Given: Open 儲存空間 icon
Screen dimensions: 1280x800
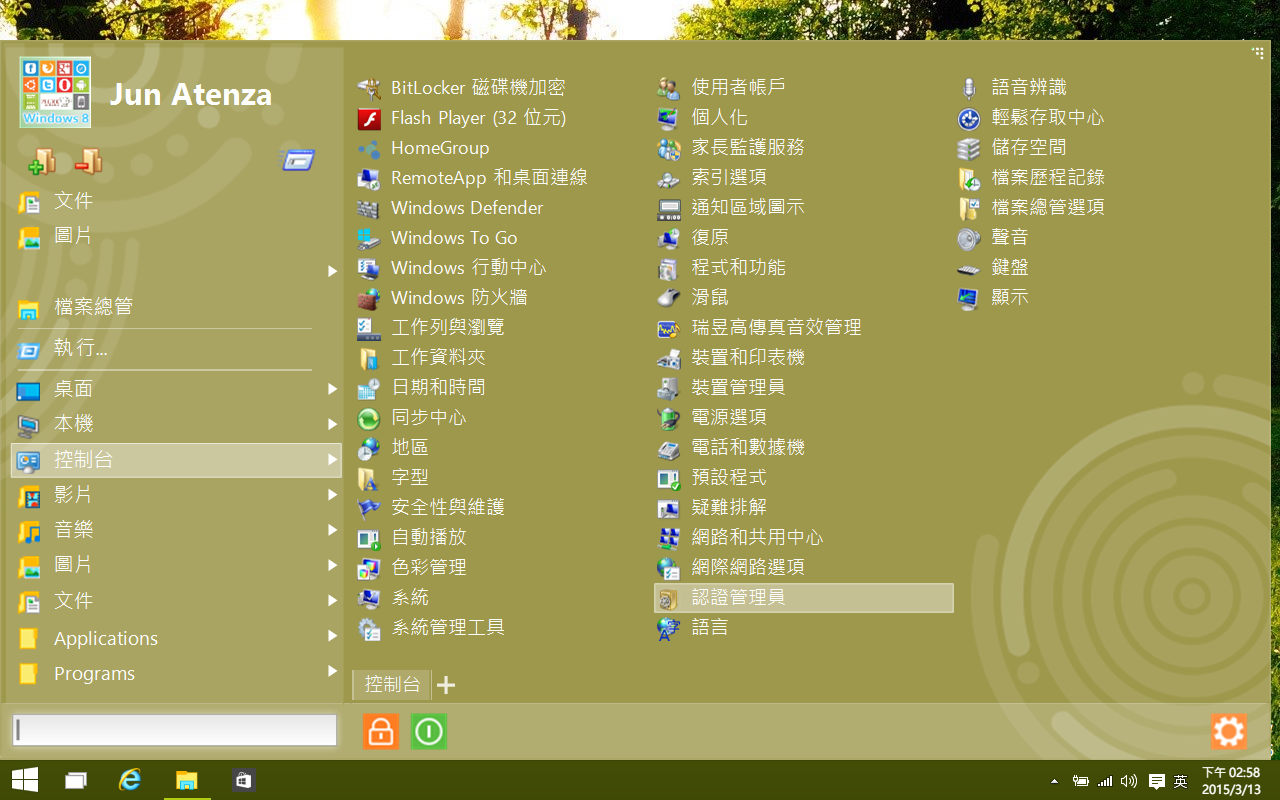Looking at the screenshot, I should [969, 148].
